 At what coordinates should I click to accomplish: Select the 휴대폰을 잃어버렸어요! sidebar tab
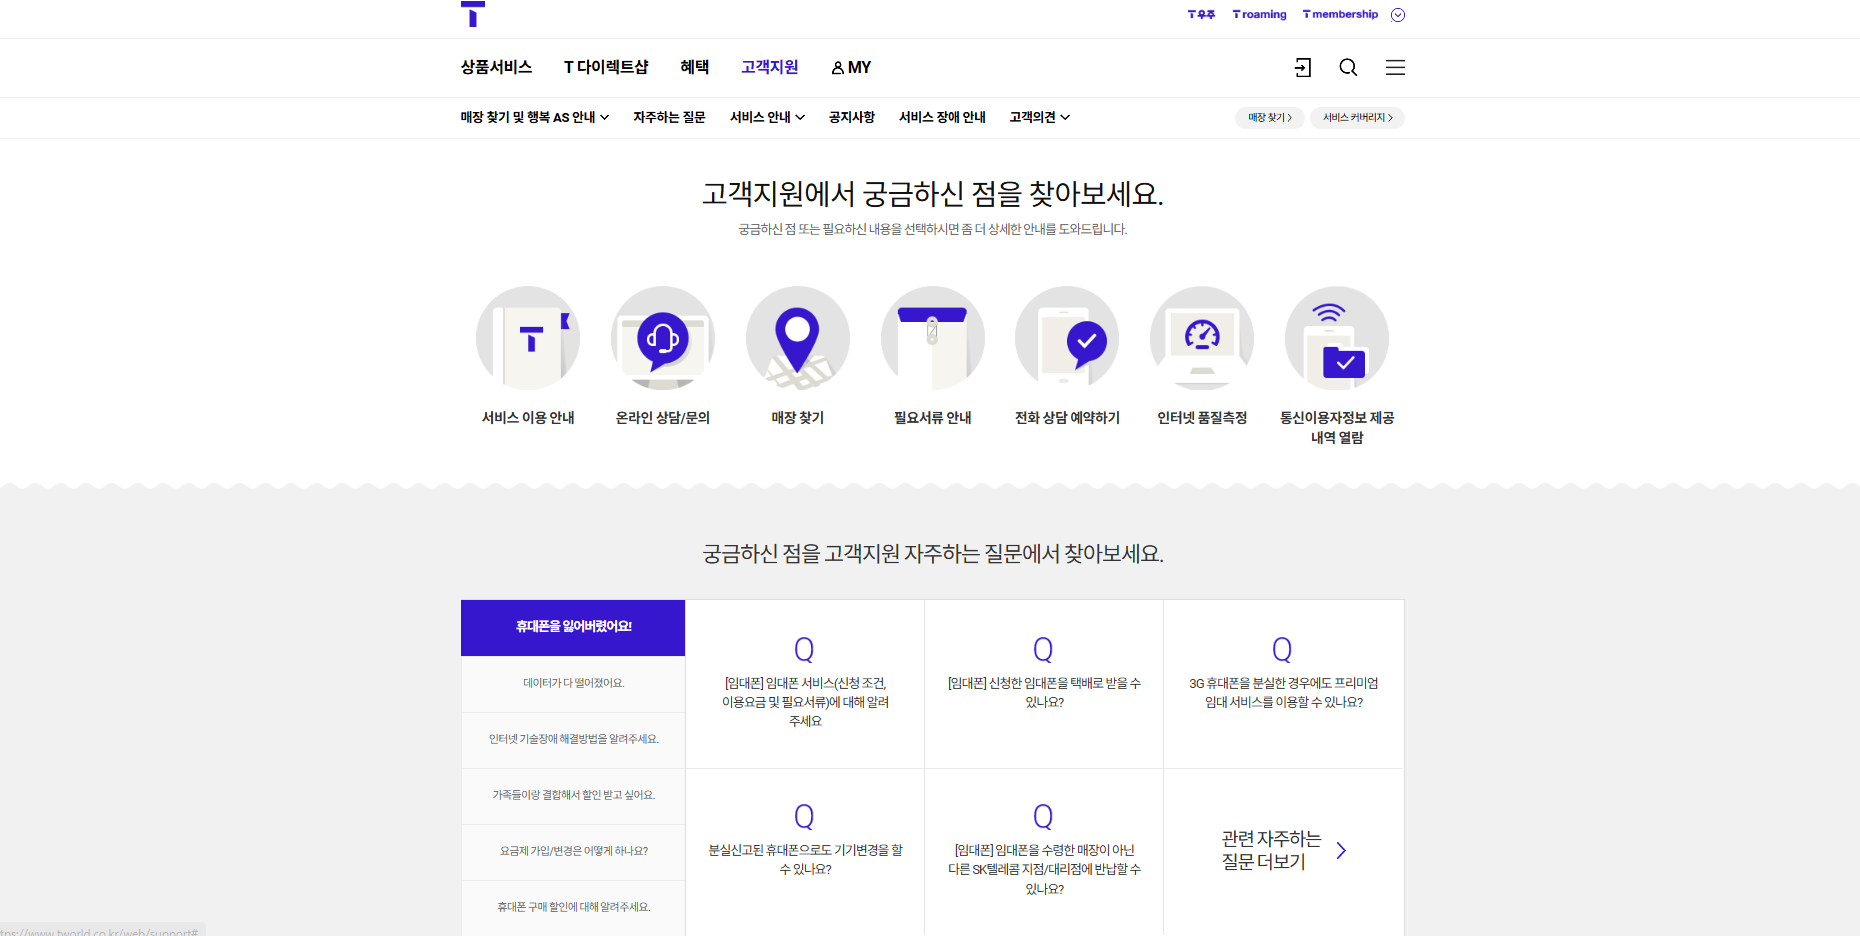572,627
